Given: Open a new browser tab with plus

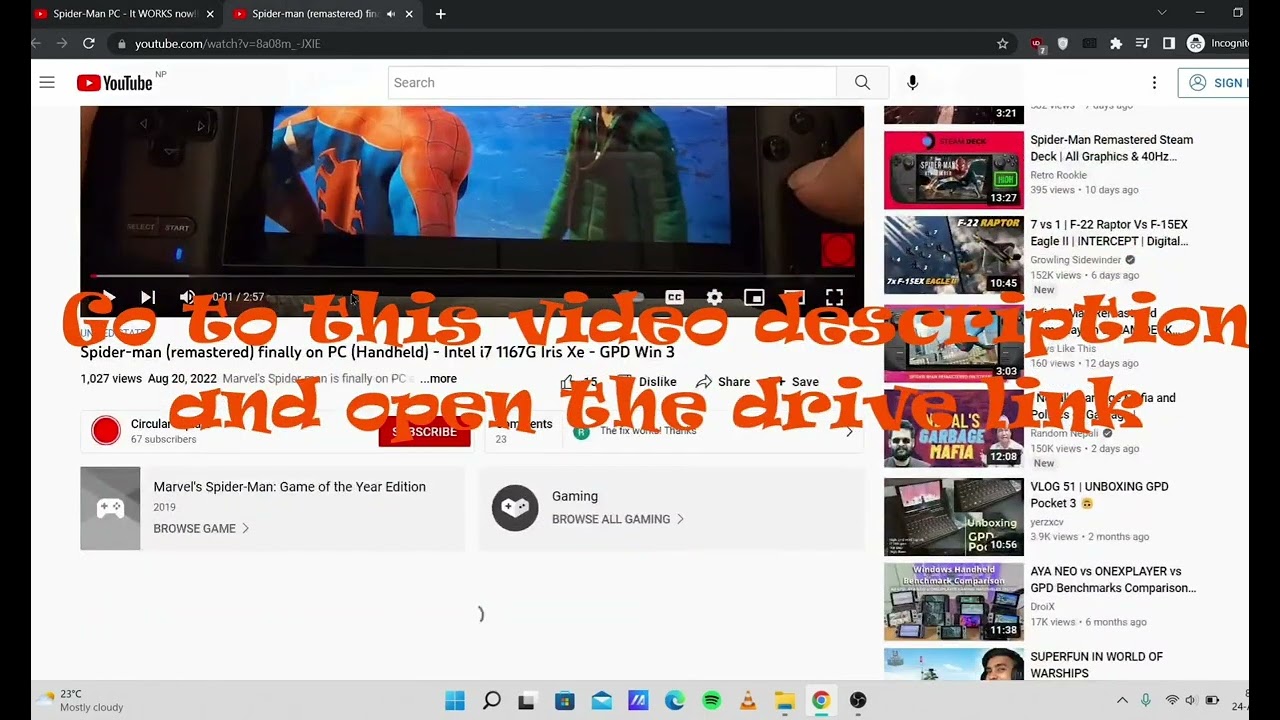Looking at the screenshot, I should pyautogui.click(x=441, y=14).
